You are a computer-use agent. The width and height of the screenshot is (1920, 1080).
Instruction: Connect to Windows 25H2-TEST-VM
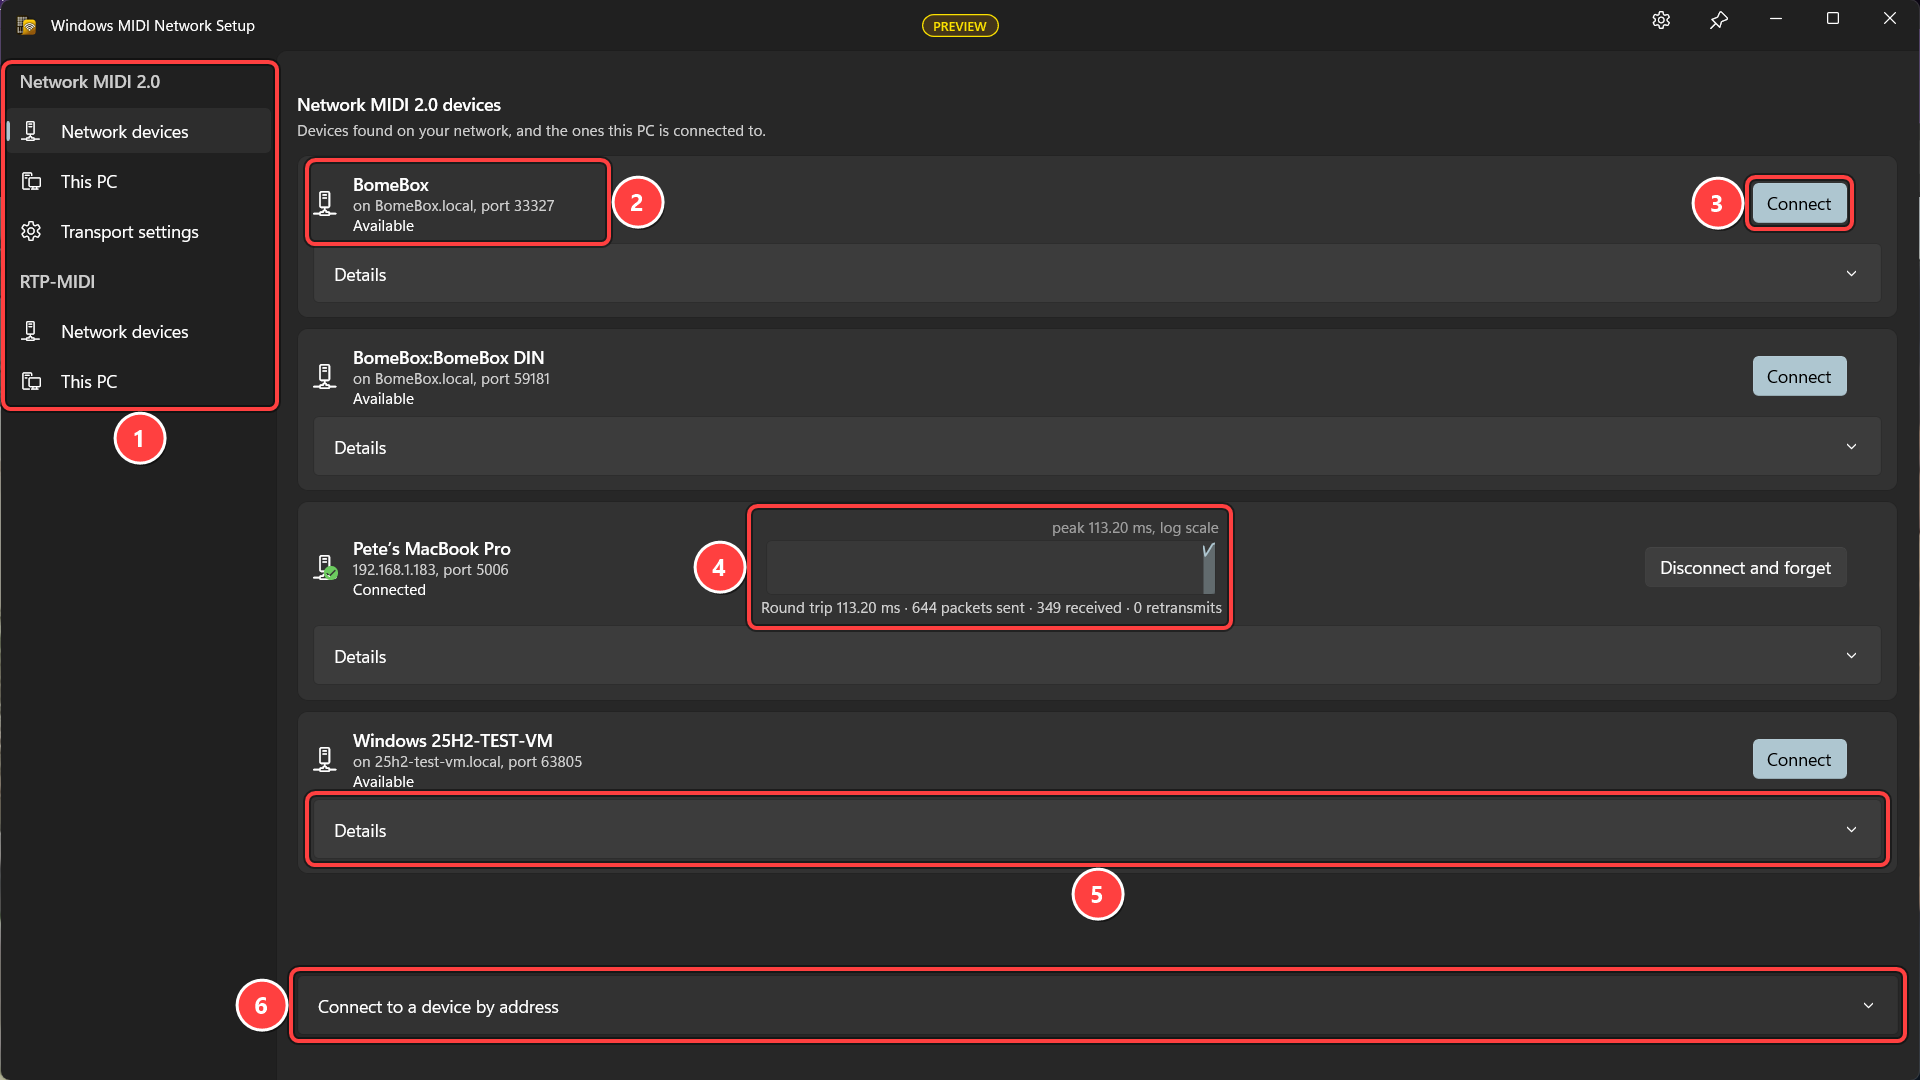point(1799,759)
